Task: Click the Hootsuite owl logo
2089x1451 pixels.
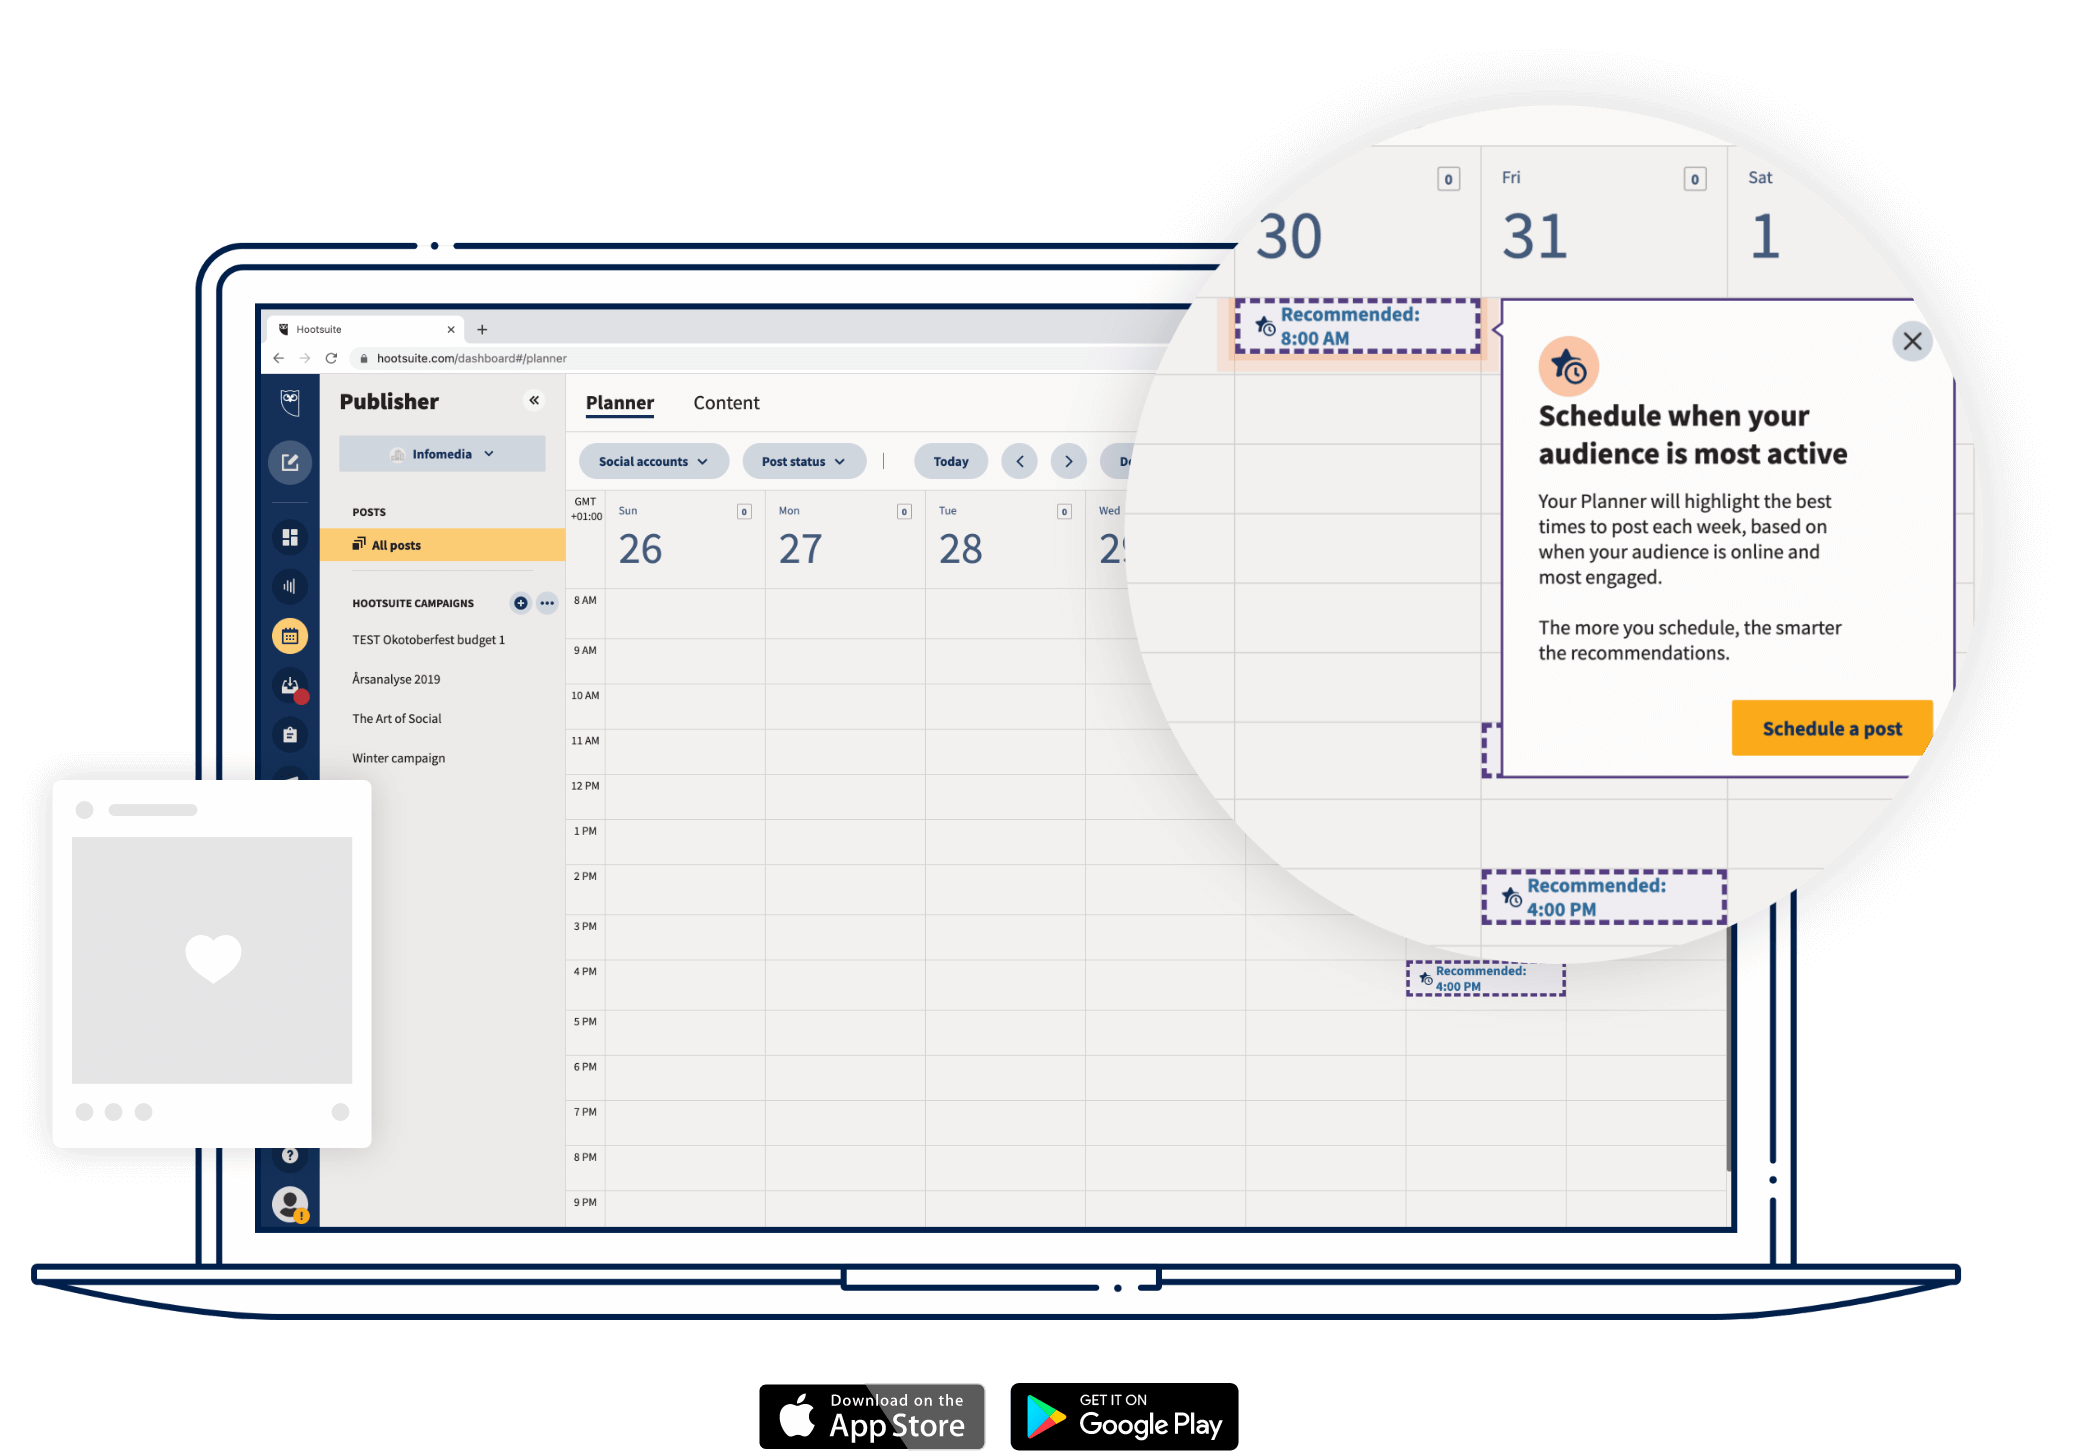Action: coord(290,402)
